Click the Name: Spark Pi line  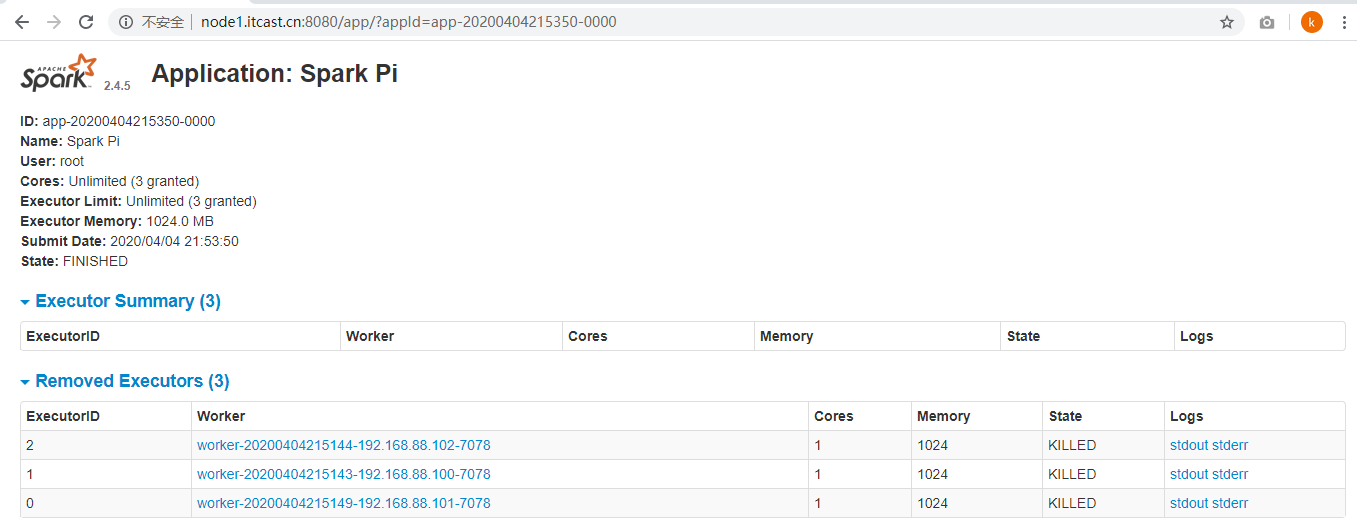coord(70,141)
